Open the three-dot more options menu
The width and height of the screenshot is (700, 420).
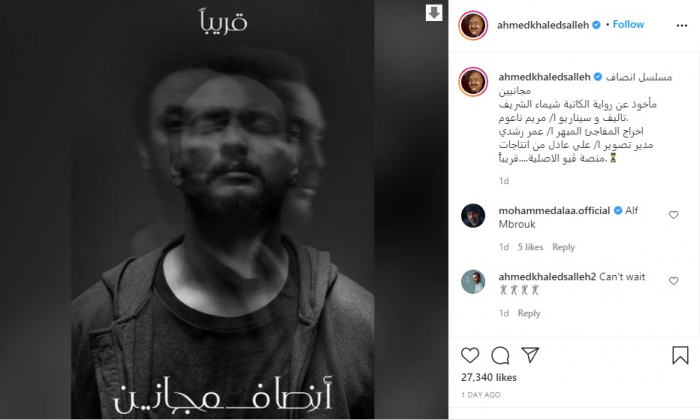pyautogui.click(x=682, y=25)
